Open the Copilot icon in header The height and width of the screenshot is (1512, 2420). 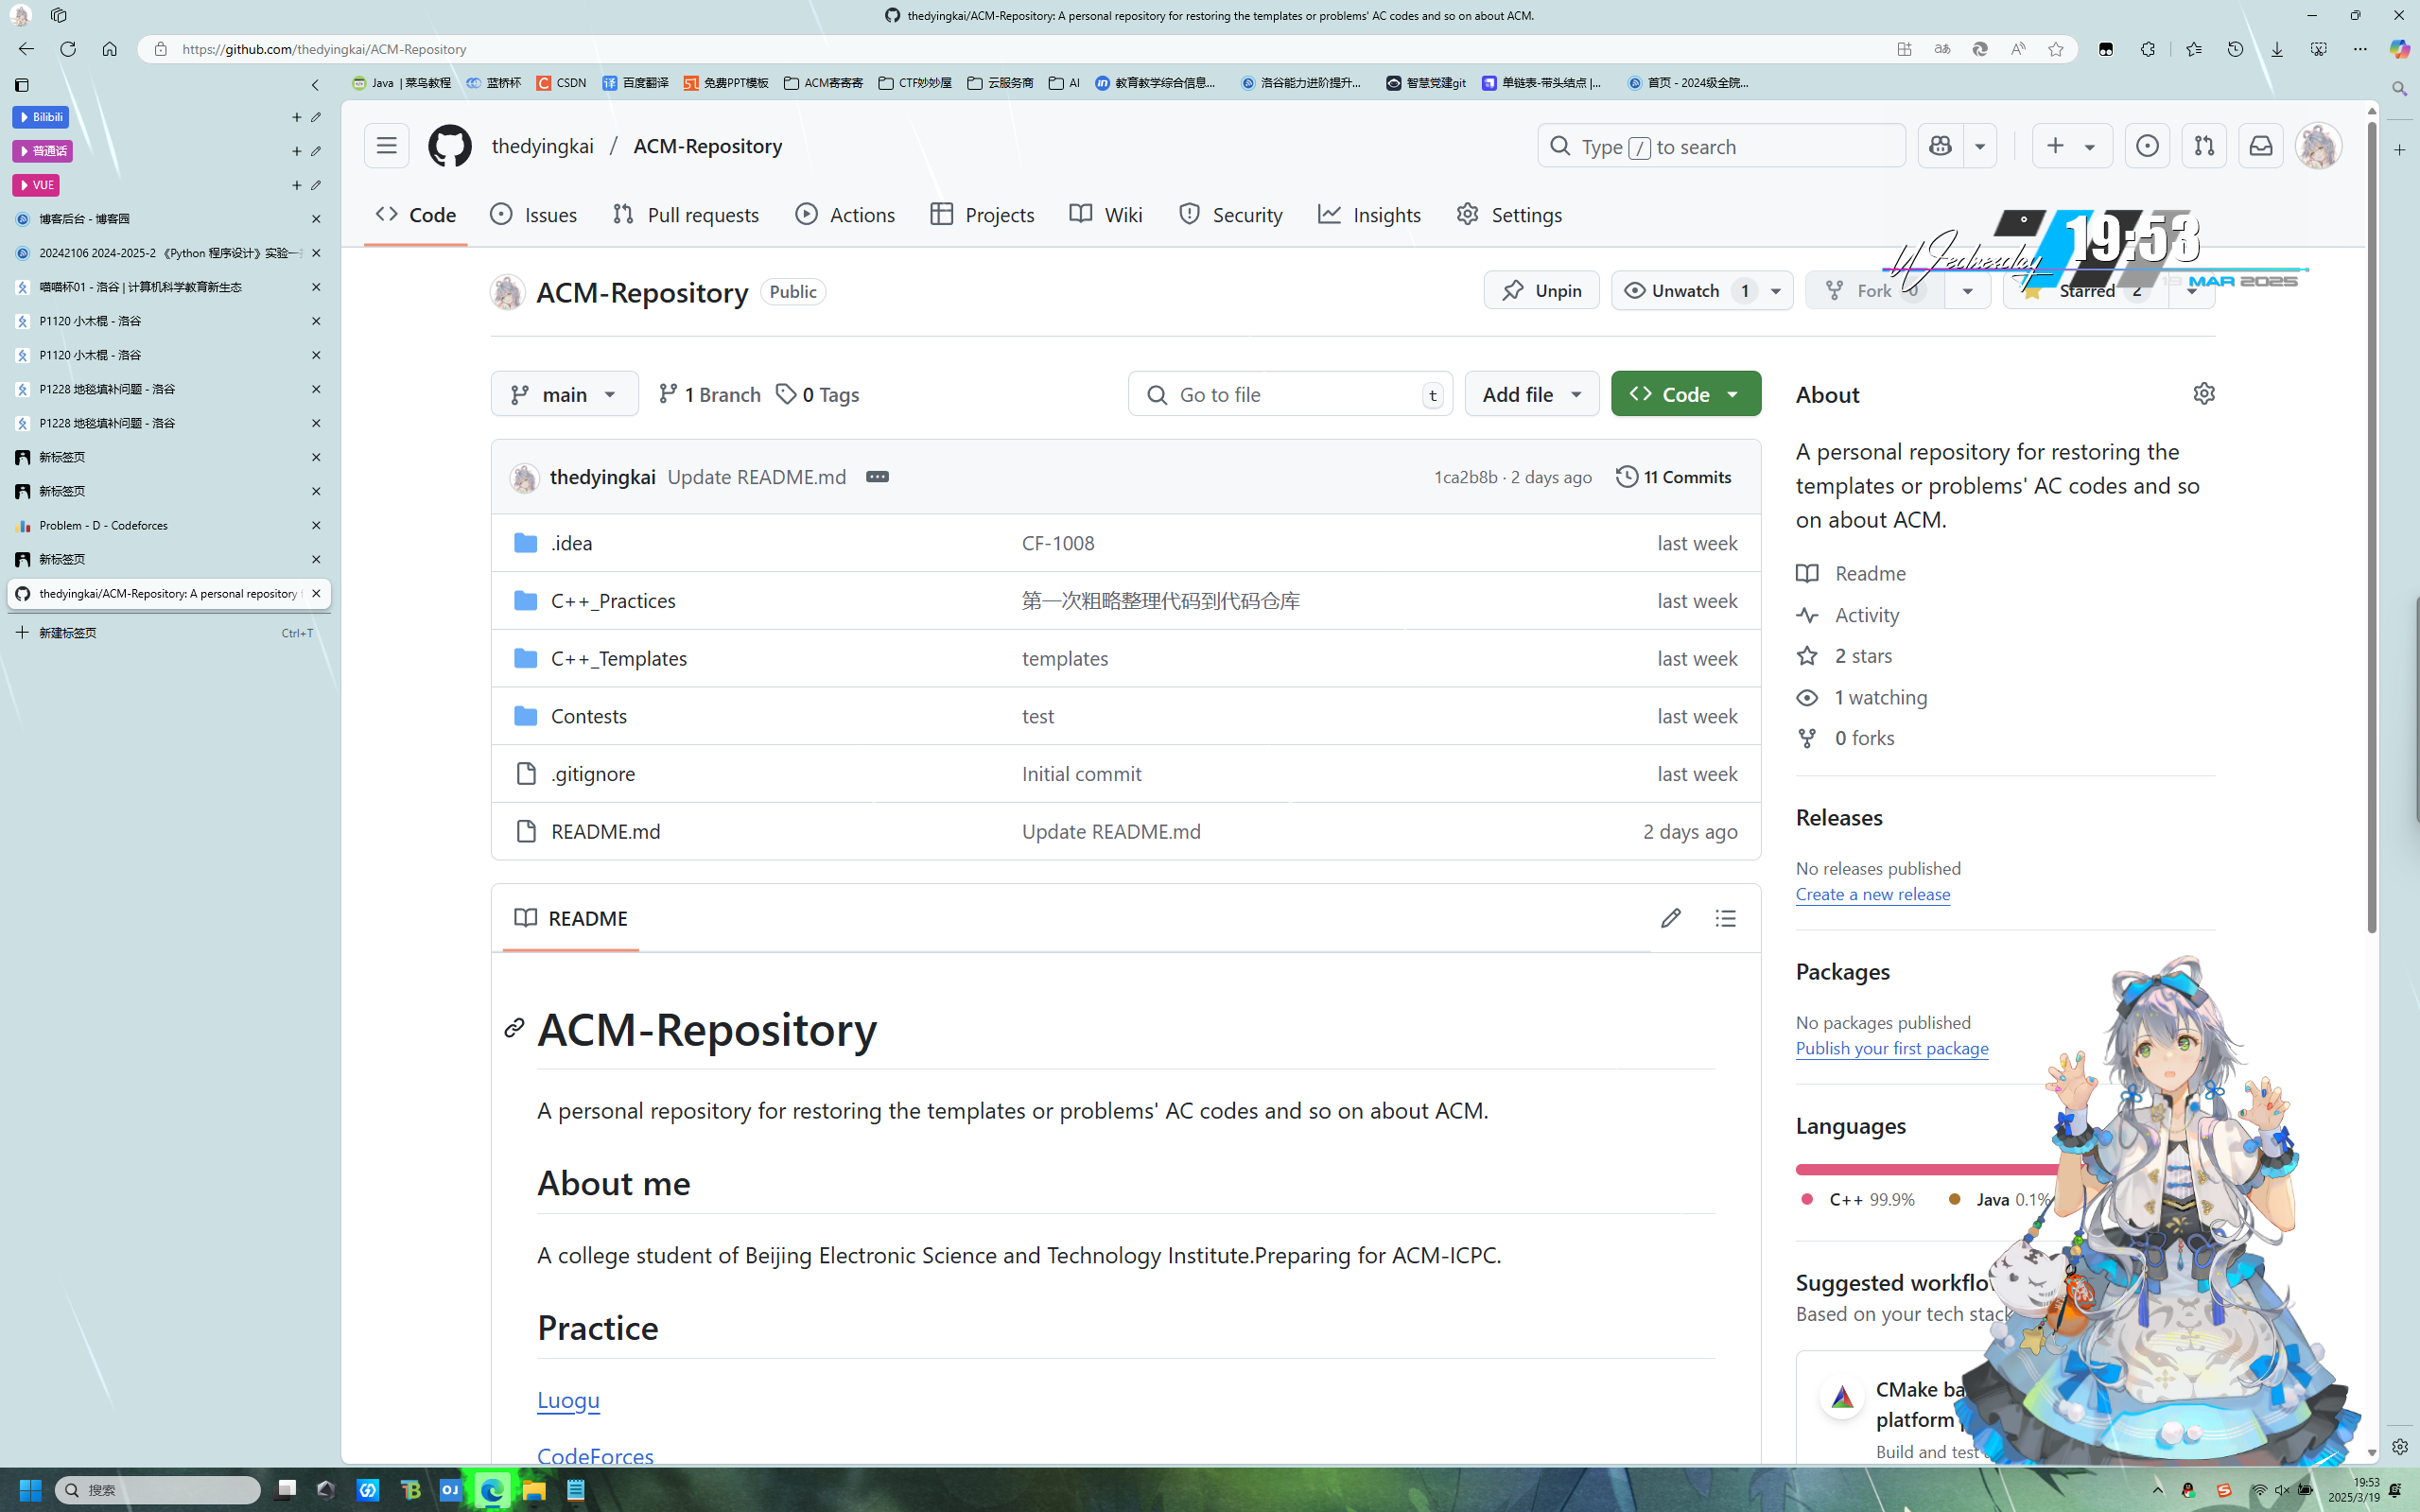point(1940,146)
